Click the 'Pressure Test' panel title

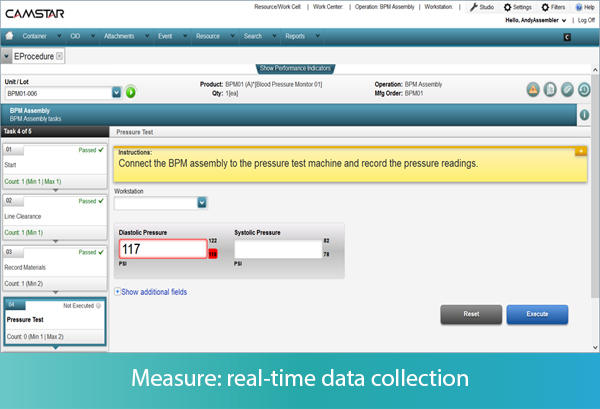(x=135, y=132)
